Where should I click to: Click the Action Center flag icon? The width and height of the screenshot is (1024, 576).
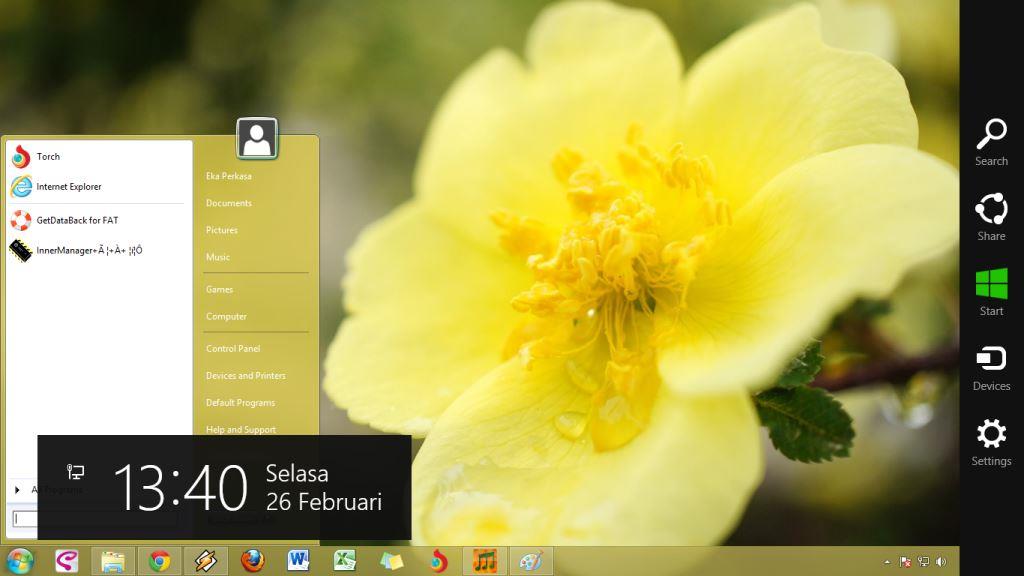pyautogui.click(x=905, y=562)
